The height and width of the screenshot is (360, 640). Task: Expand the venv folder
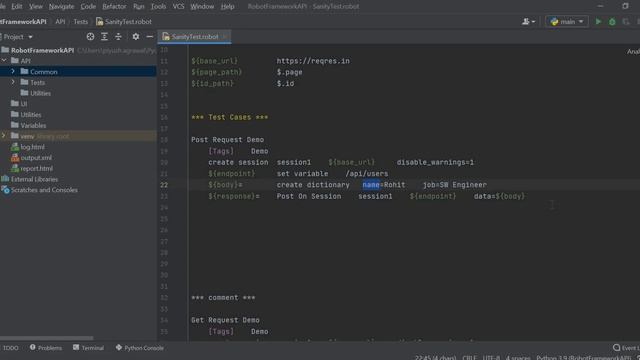4,136
